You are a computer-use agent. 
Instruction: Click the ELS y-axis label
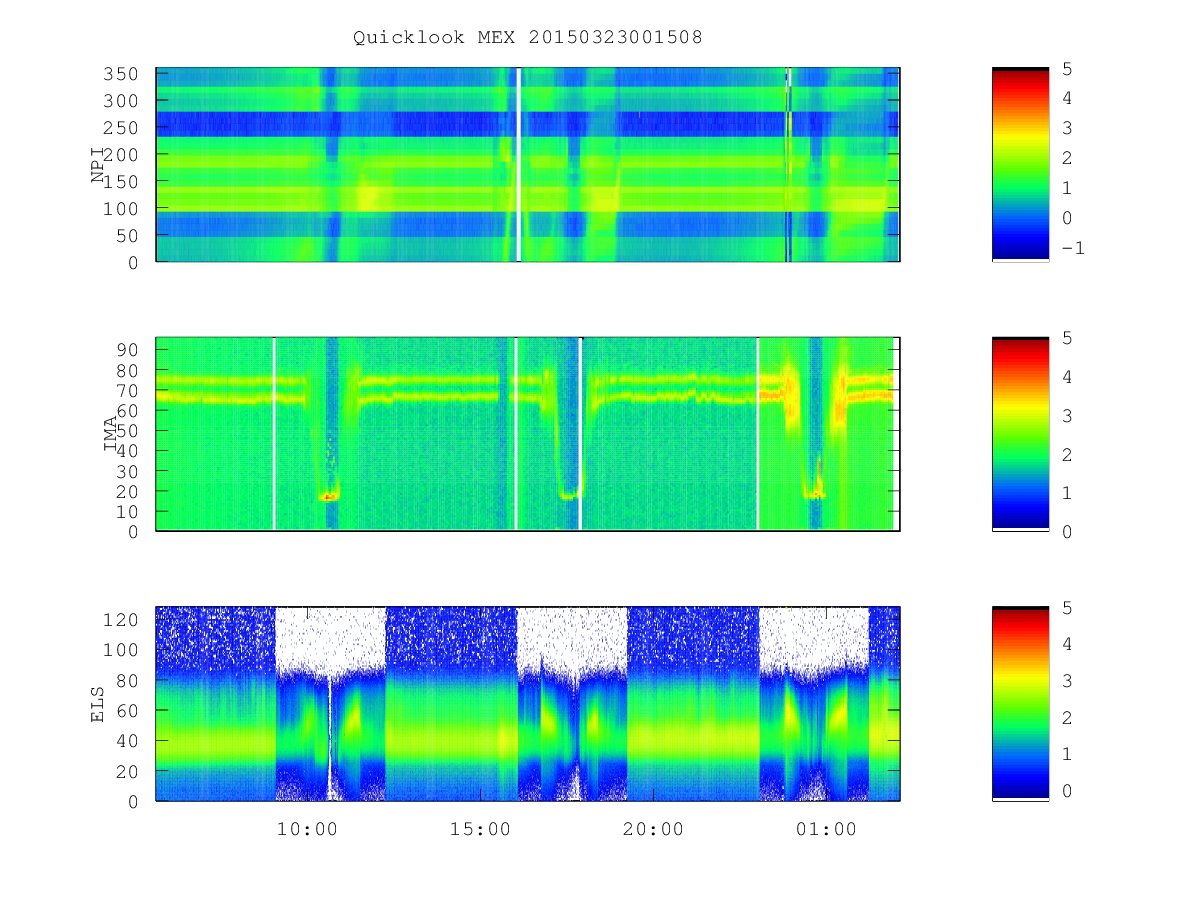point(98,704)
